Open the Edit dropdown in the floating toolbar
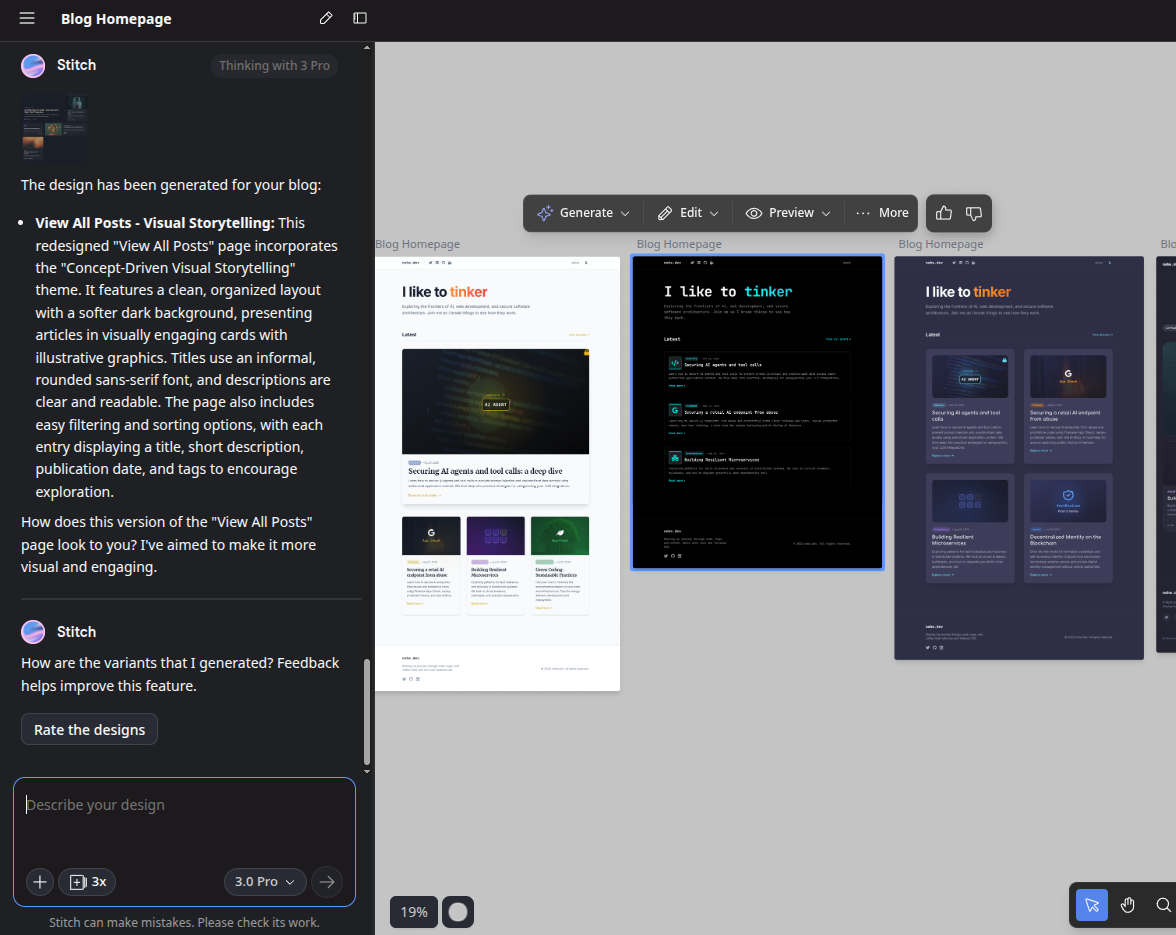The height and width of the screenshot is (935, 1176). [688, 213]
